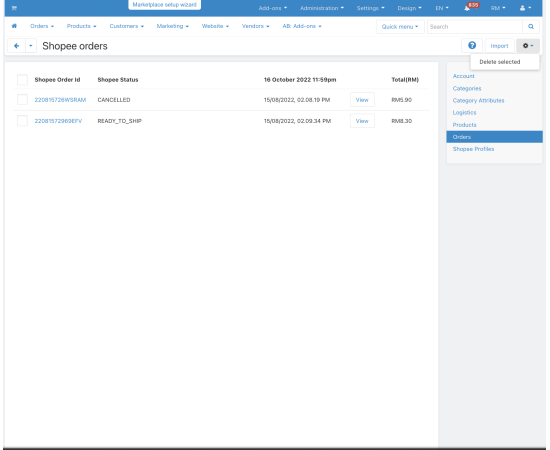The width and height of the screenshot is (550, 450).
Task: Open the Marketing menu
Action: point(173,26)
